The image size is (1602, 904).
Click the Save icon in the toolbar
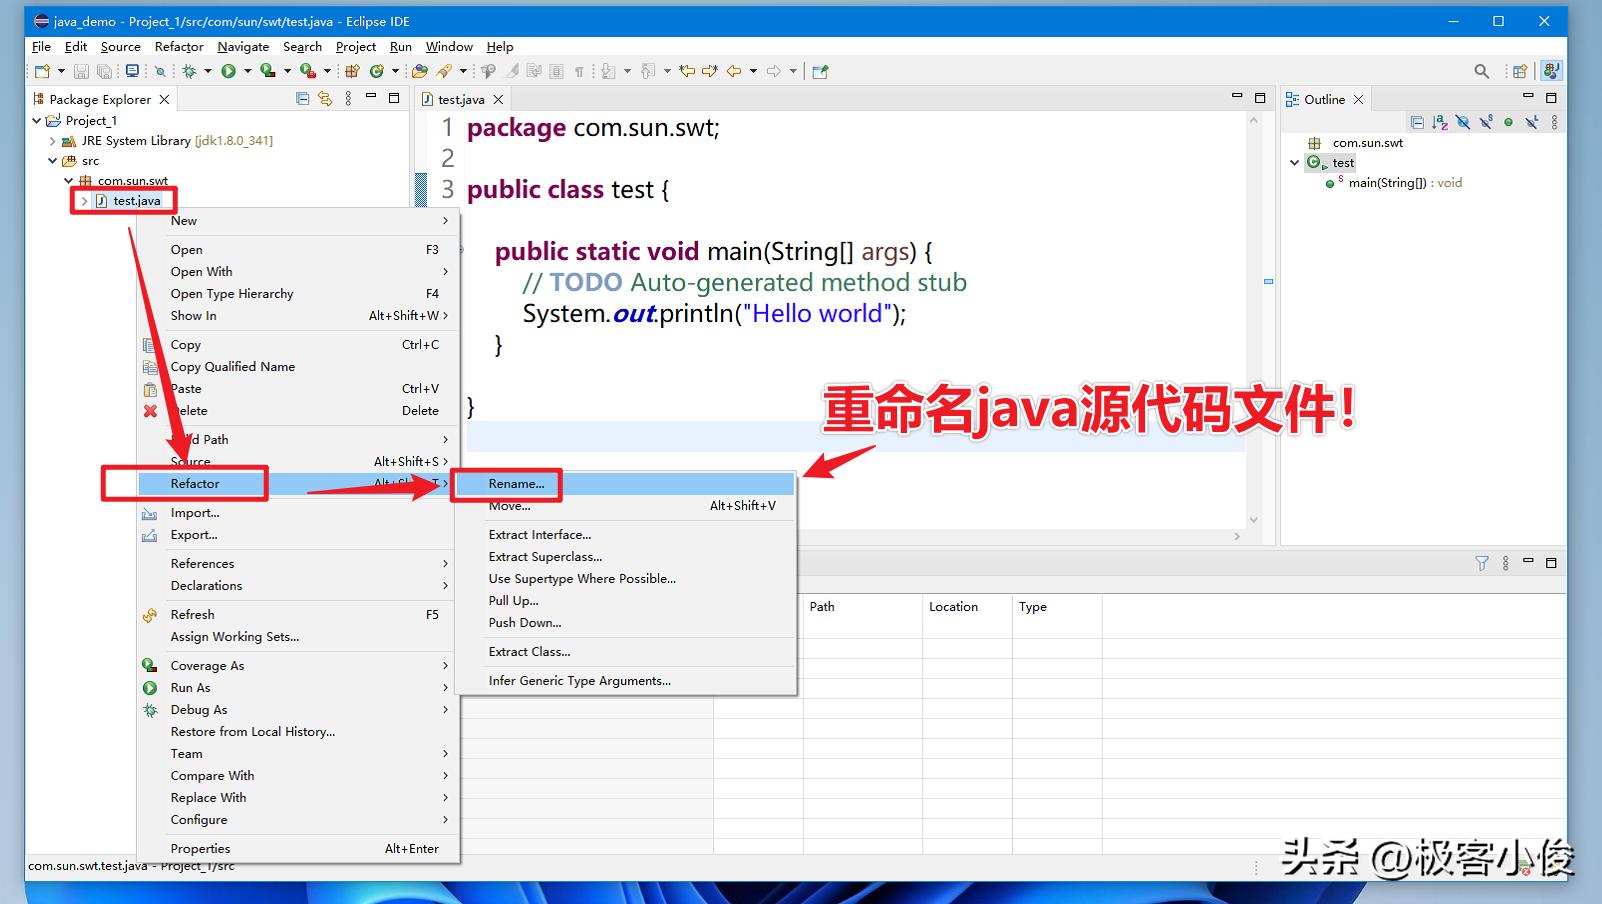tap(80, 71)
